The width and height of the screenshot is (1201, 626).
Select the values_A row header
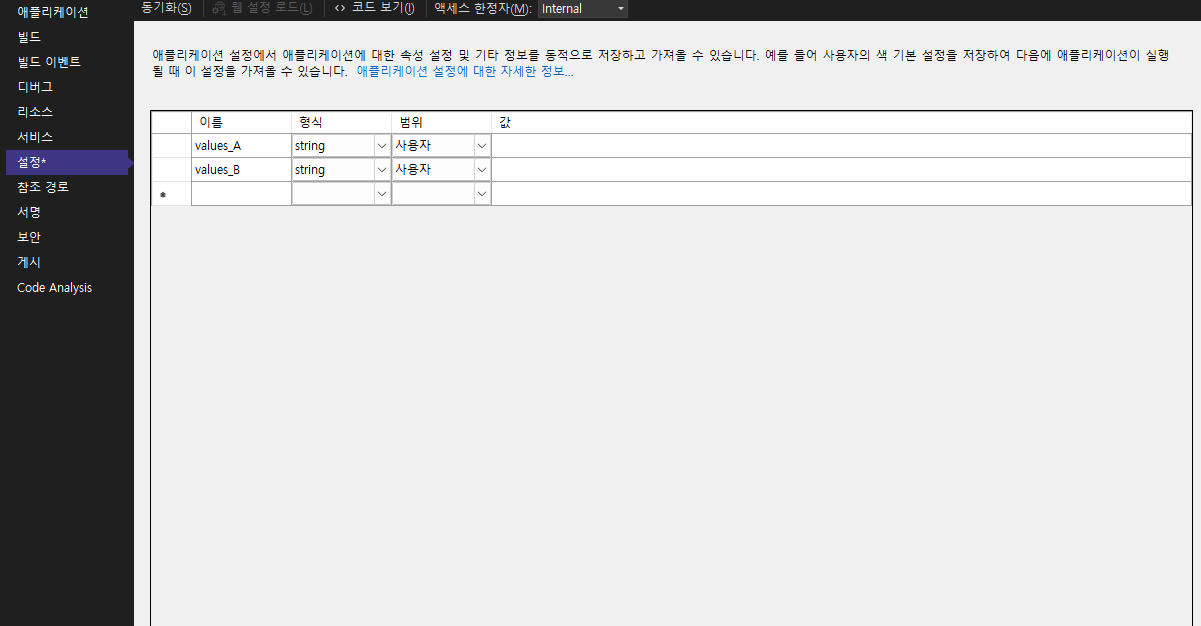coord(171,146)
